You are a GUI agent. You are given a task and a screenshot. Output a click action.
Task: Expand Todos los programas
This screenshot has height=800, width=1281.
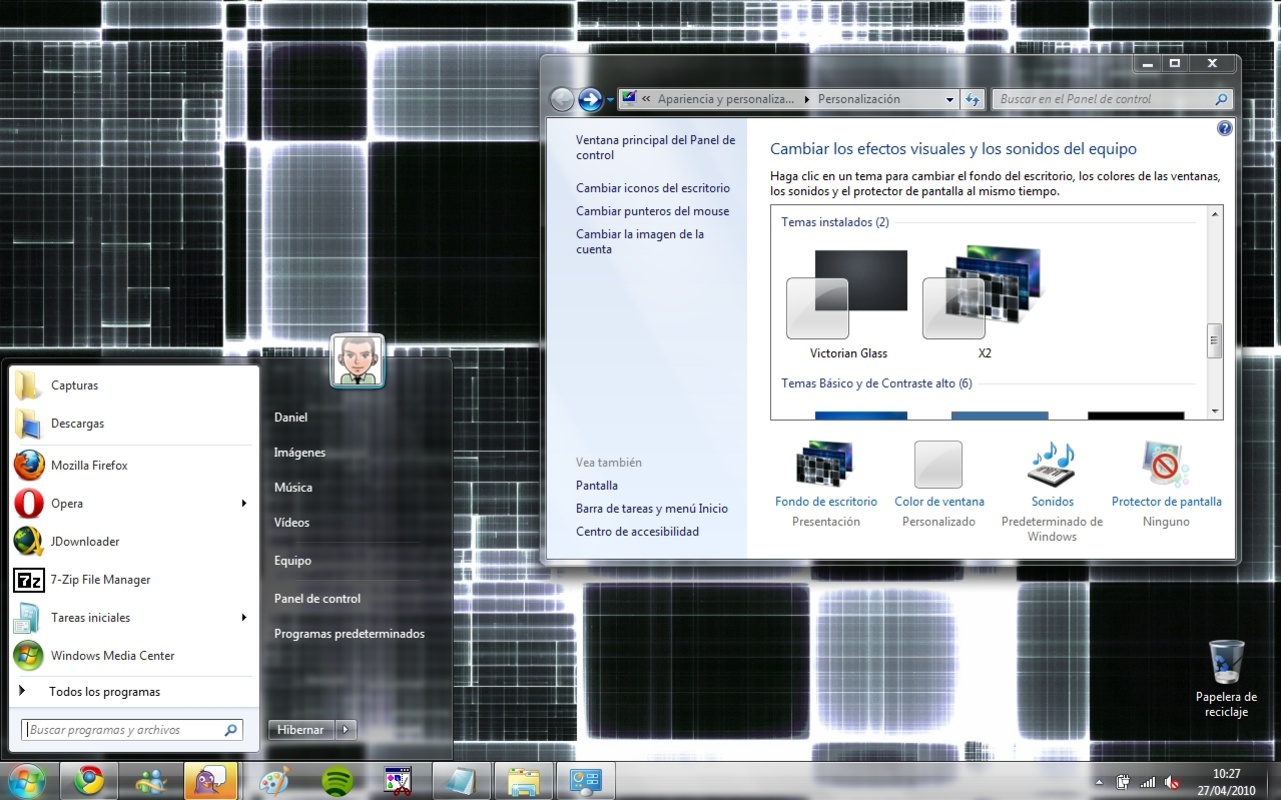(130, 691)
